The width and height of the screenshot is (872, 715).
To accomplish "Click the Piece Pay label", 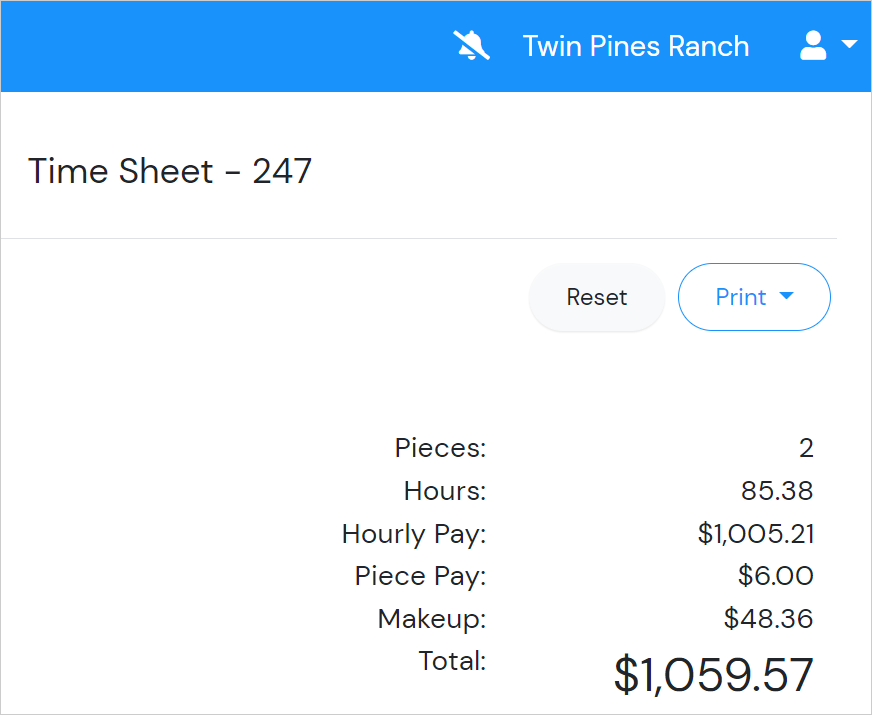I will tap(420, 576).
